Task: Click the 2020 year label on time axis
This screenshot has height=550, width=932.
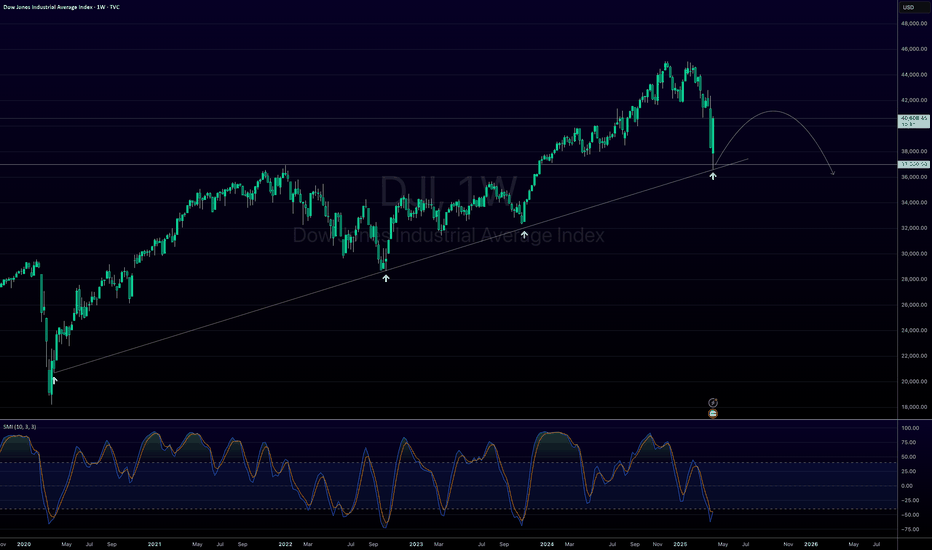Action: [x=24, y=544]
